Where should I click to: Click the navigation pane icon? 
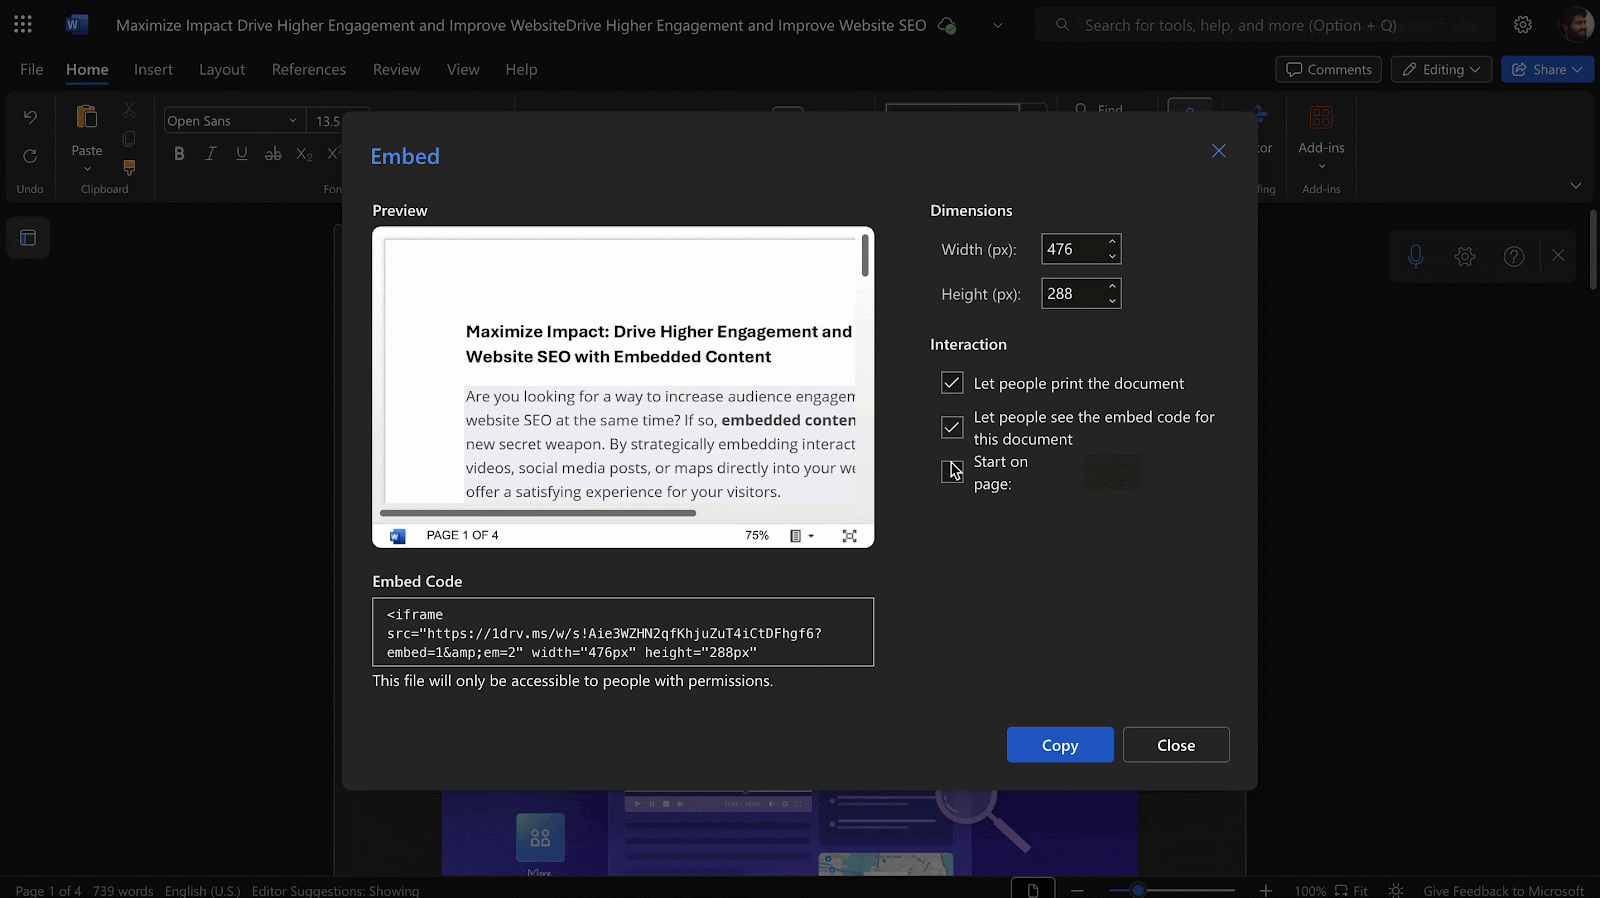(x=28, y=238)
